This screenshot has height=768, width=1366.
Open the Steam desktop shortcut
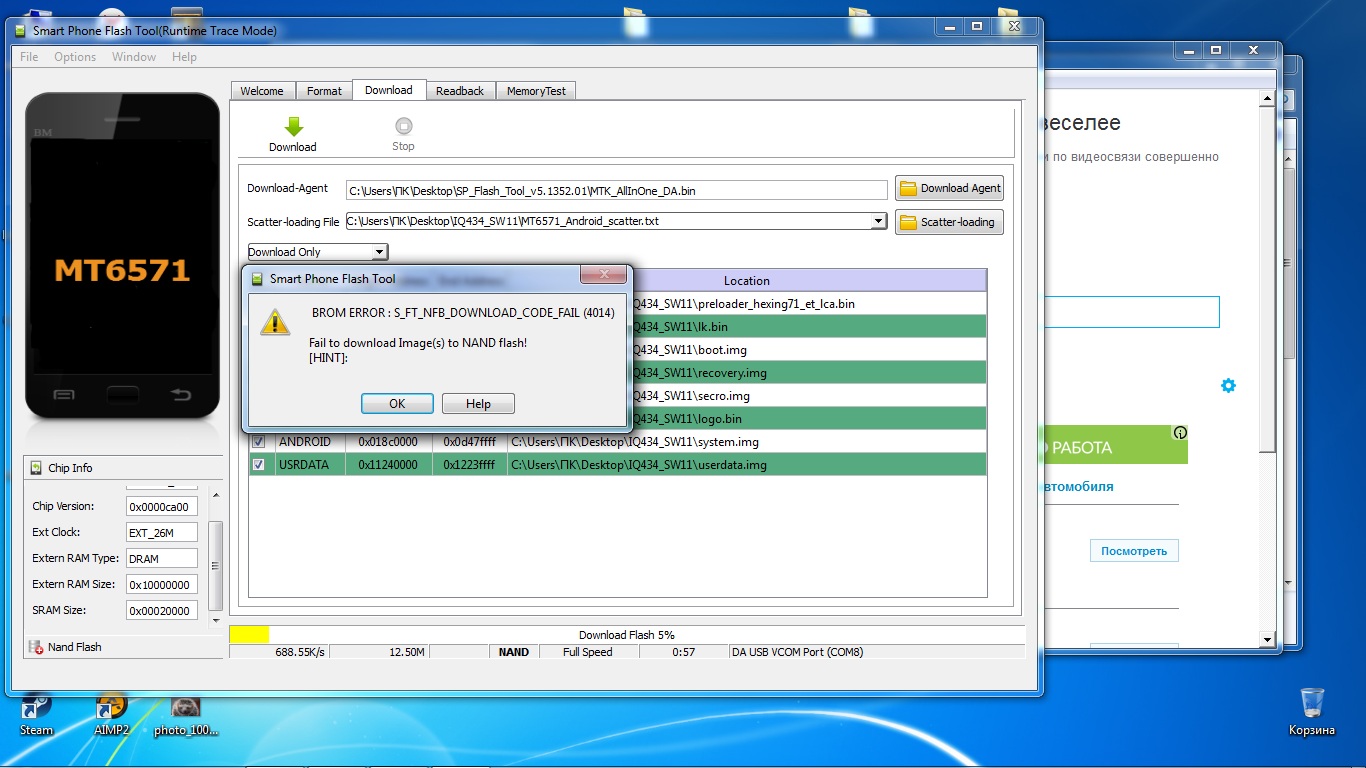[36, 706]
